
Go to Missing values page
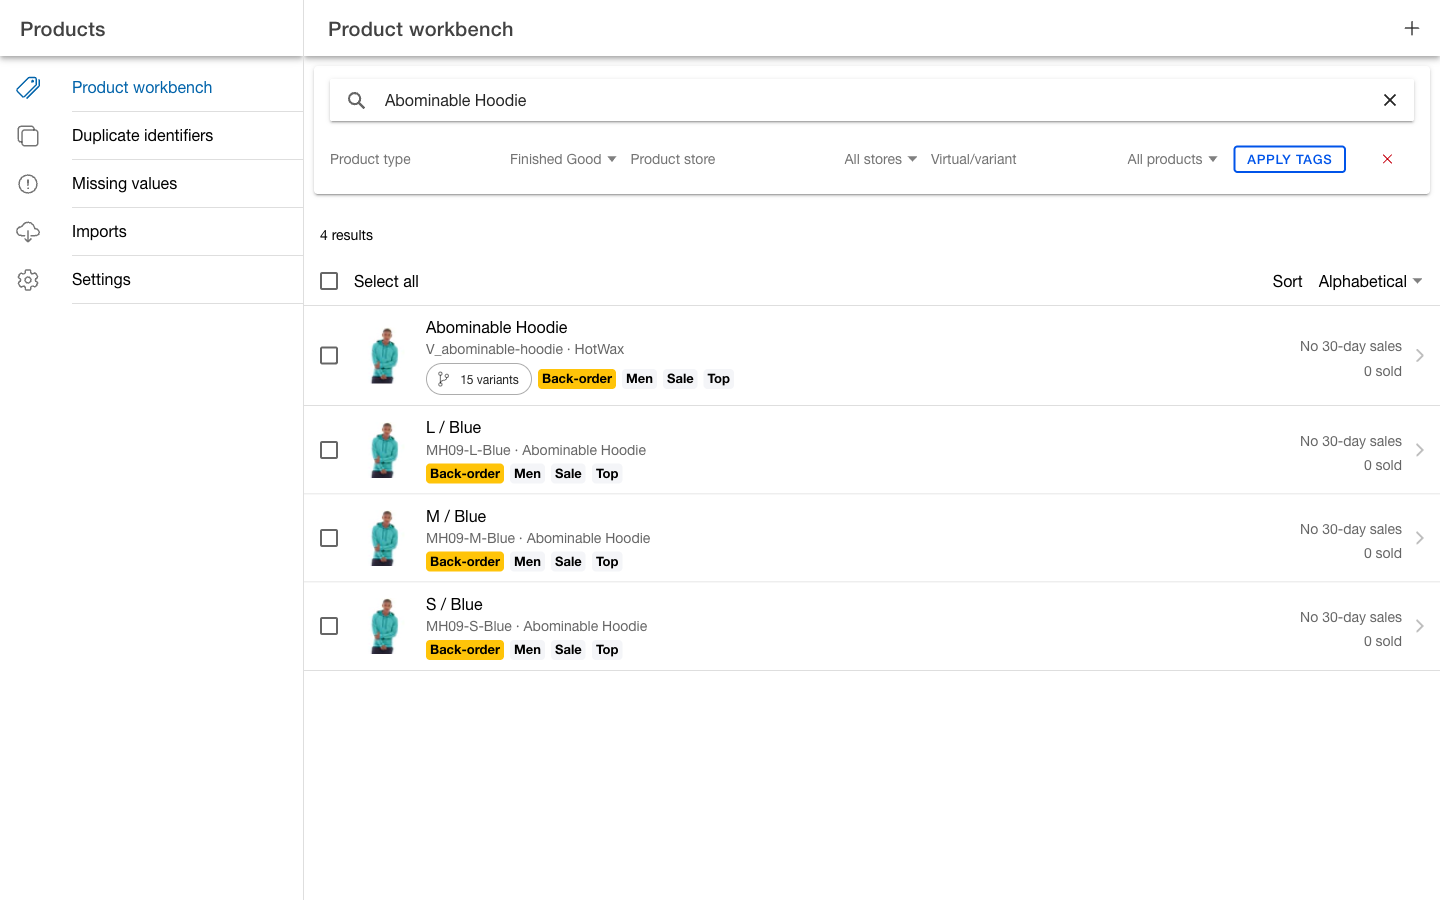coord(124,183)
